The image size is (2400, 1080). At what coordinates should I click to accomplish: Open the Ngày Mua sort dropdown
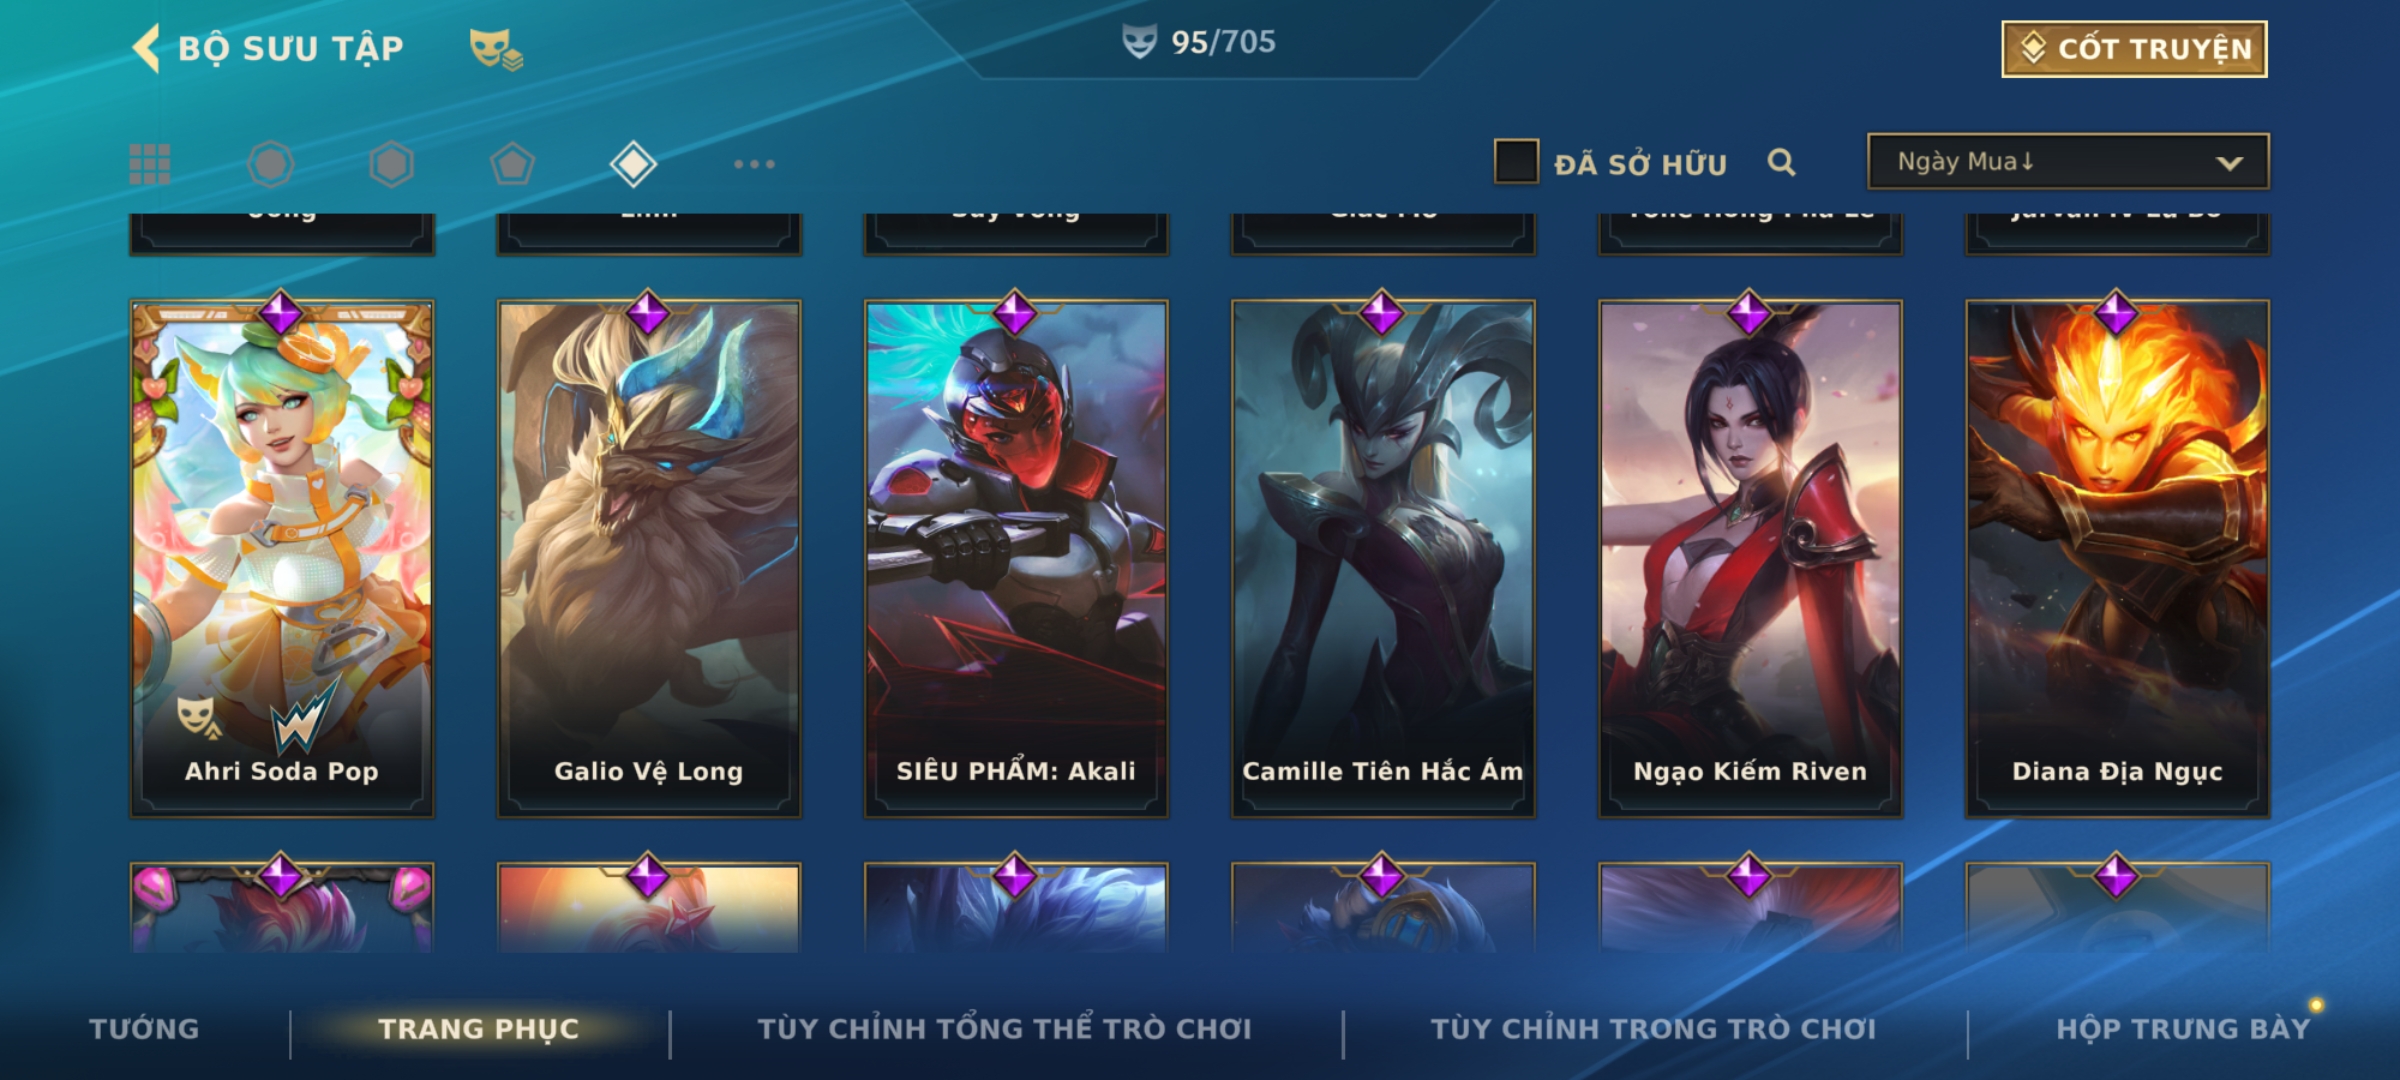click(x=2068, y=161)
